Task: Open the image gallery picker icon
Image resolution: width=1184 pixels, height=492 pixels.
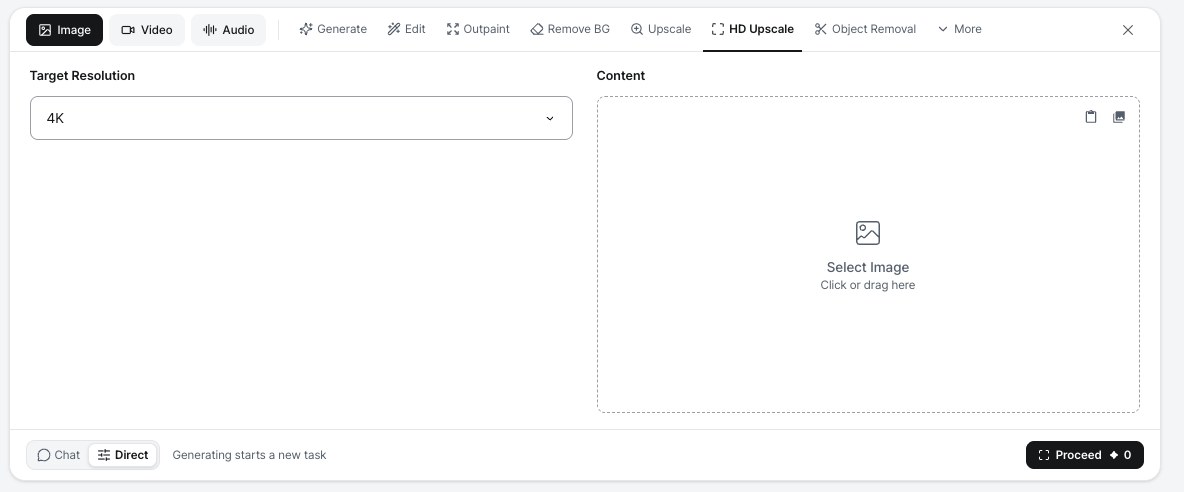Action: pos(1118,117)
